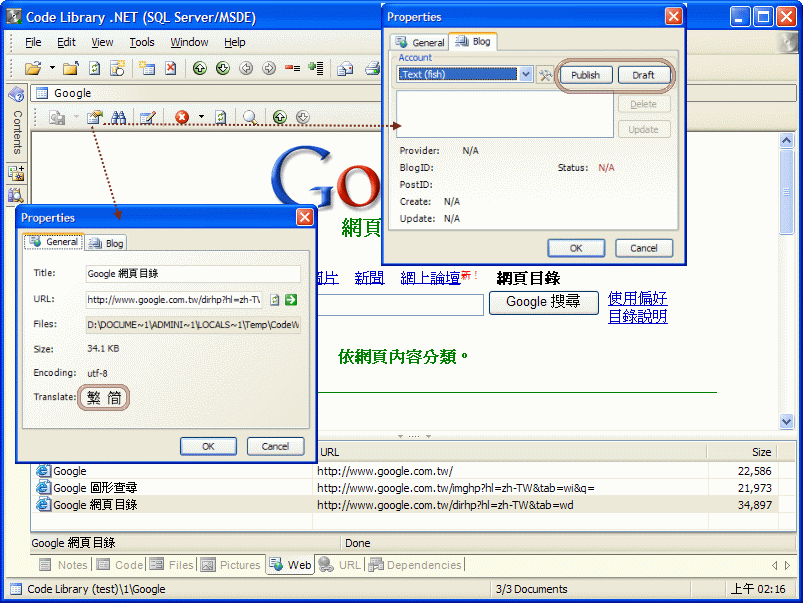Click the binoculars find icon in web toolbar

[x=119, y=117]
